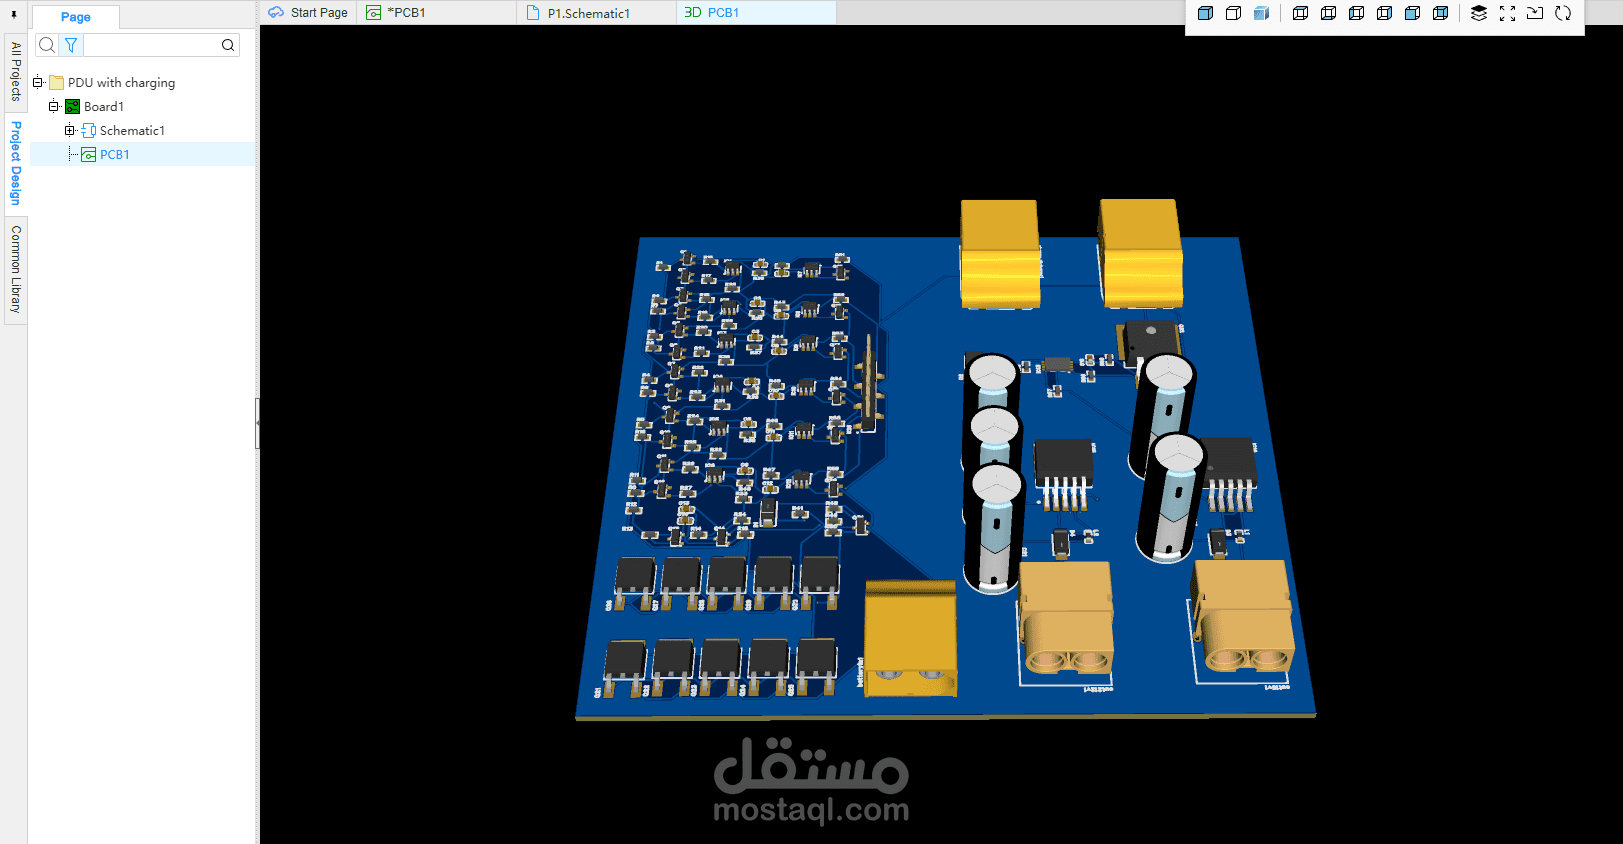1623x844 pixels.
Task: Open the stacked layers icon in toolbar
Action: pyautogui.click(x=1479, y=13)
